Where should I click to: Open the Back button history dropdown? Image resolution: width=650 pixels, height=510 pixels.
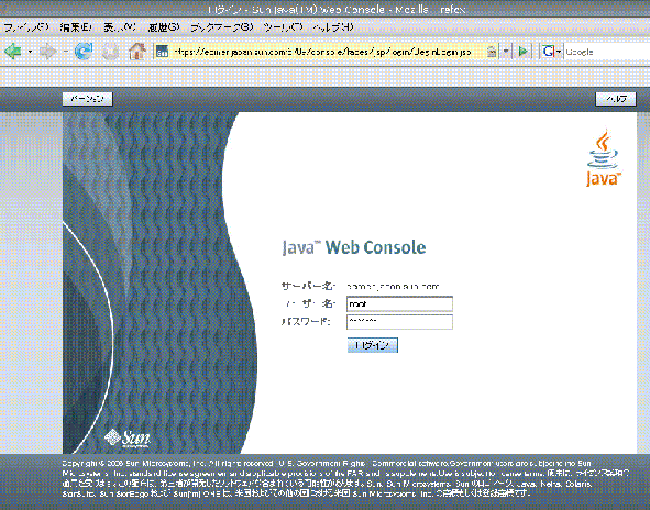tap(30, 52)
